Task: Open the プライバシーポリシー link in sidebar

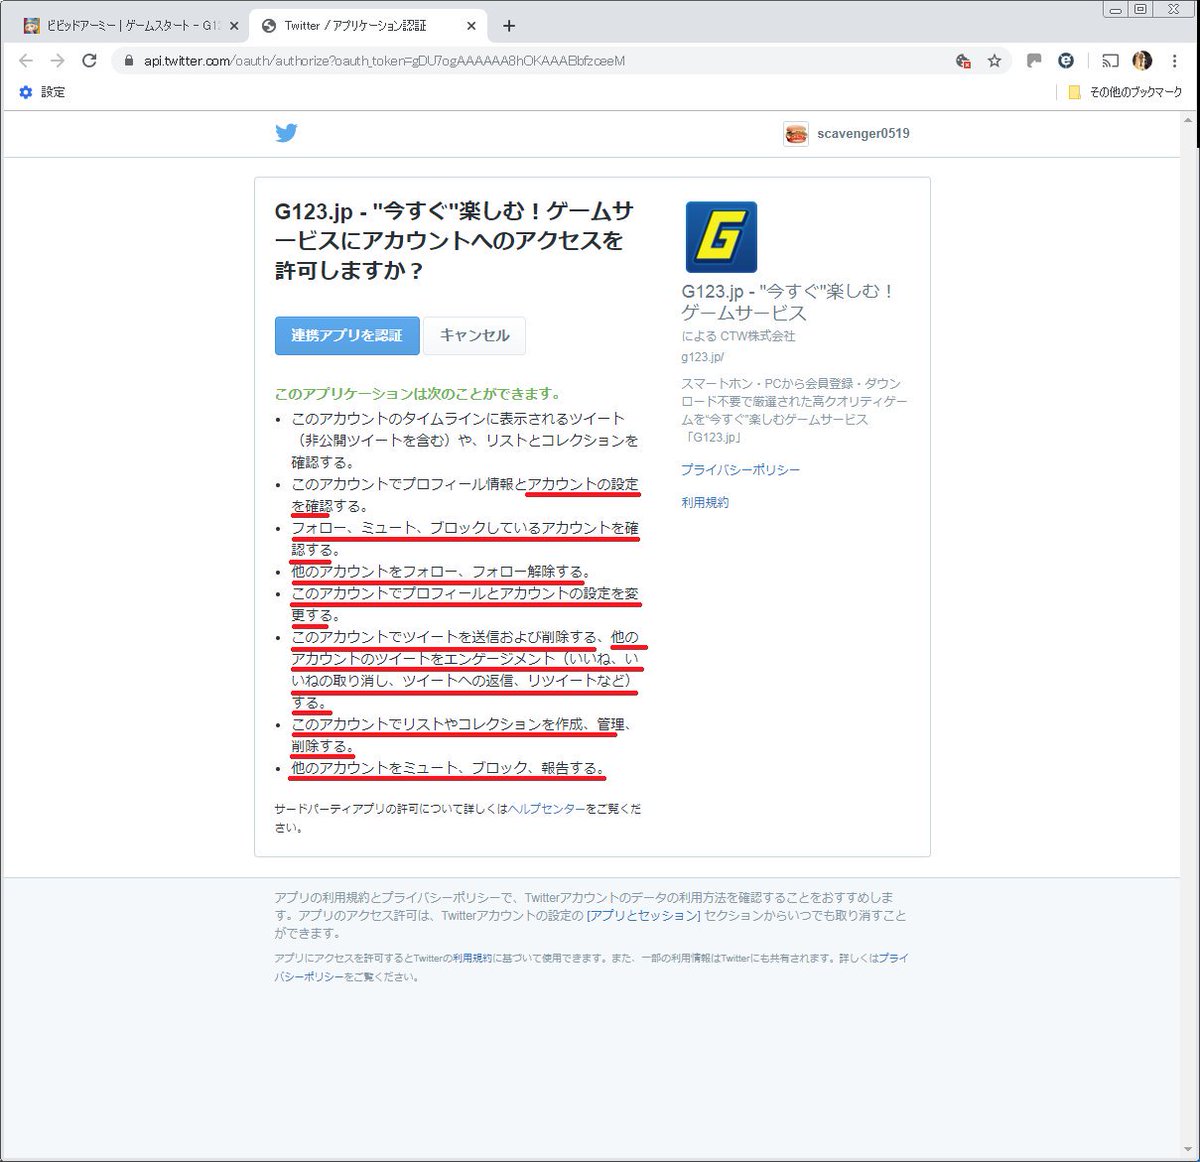Action: coord(741,470)
